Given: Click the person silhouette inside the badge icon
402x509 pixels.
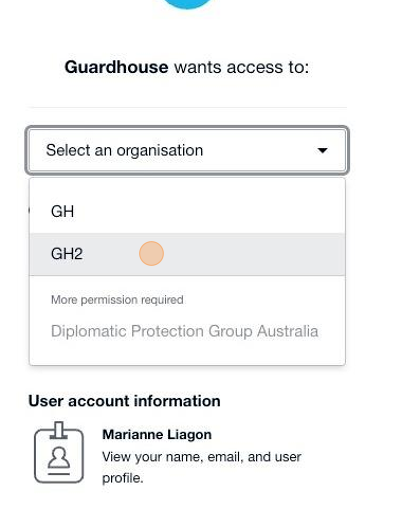Looking at the screenshot, I should coord(59,457).
